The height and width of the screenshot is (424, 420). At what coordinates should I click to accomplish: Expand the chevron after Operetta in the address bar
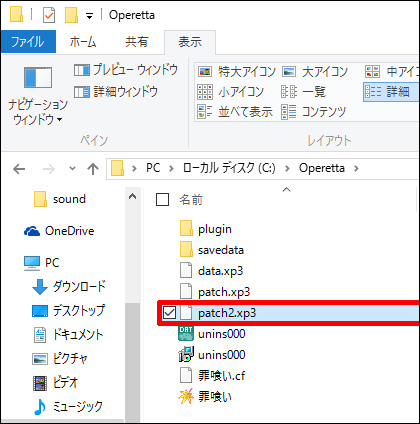click(x=356, y=168)
